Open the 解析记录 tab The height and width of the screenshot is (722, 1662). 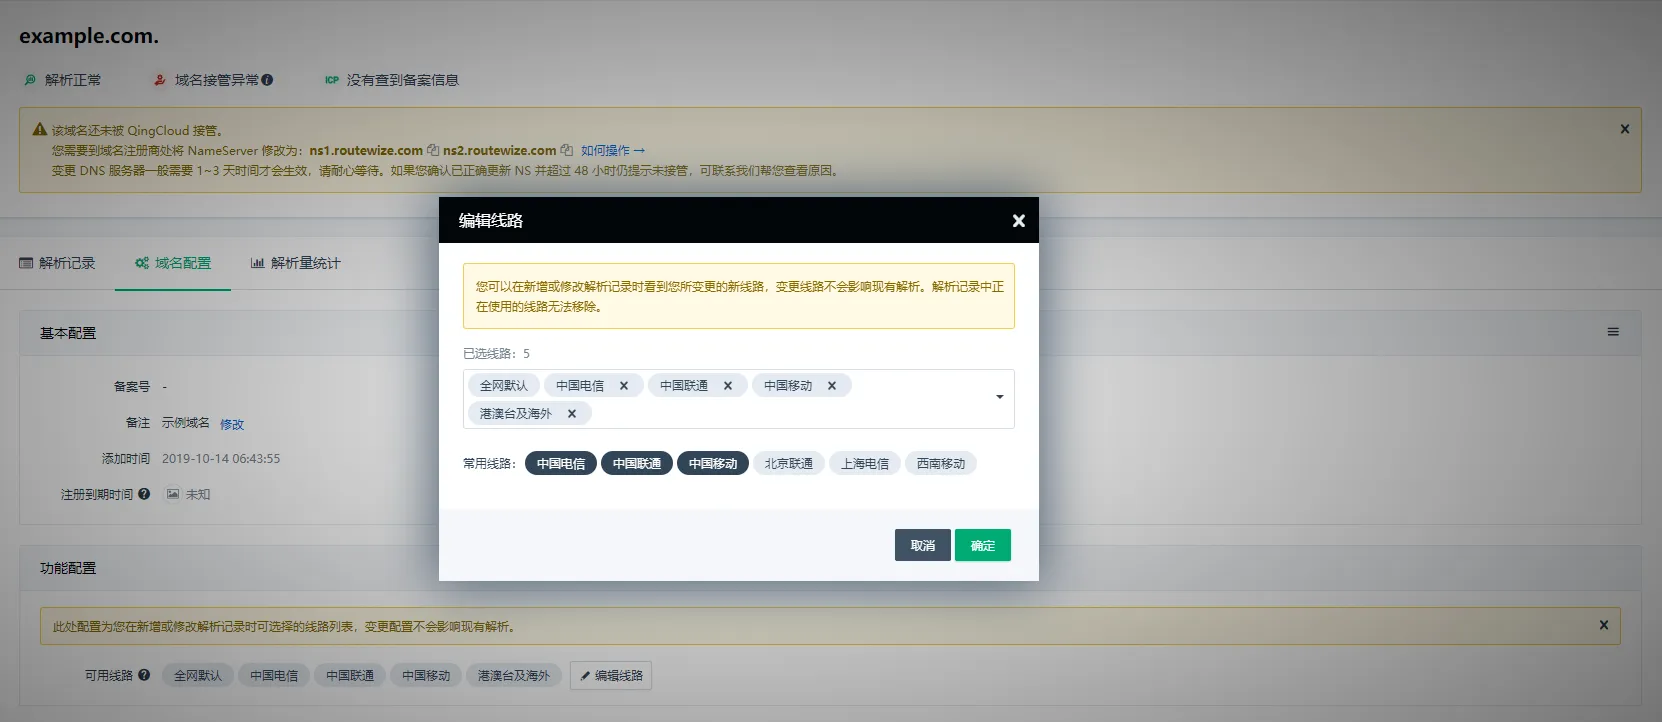pyautogui.click(x=57, y=263)
